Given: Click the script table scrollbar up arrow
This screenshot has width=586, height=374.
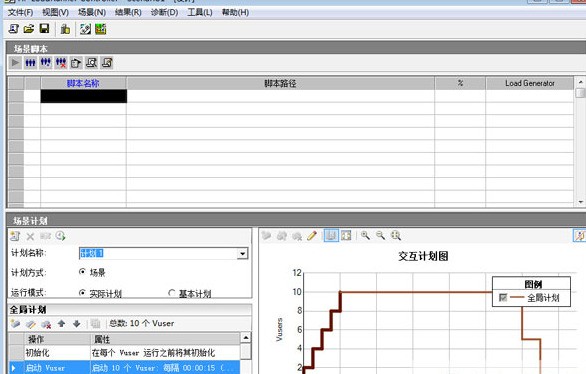Looking at the screenshot, I should (580, 82).
